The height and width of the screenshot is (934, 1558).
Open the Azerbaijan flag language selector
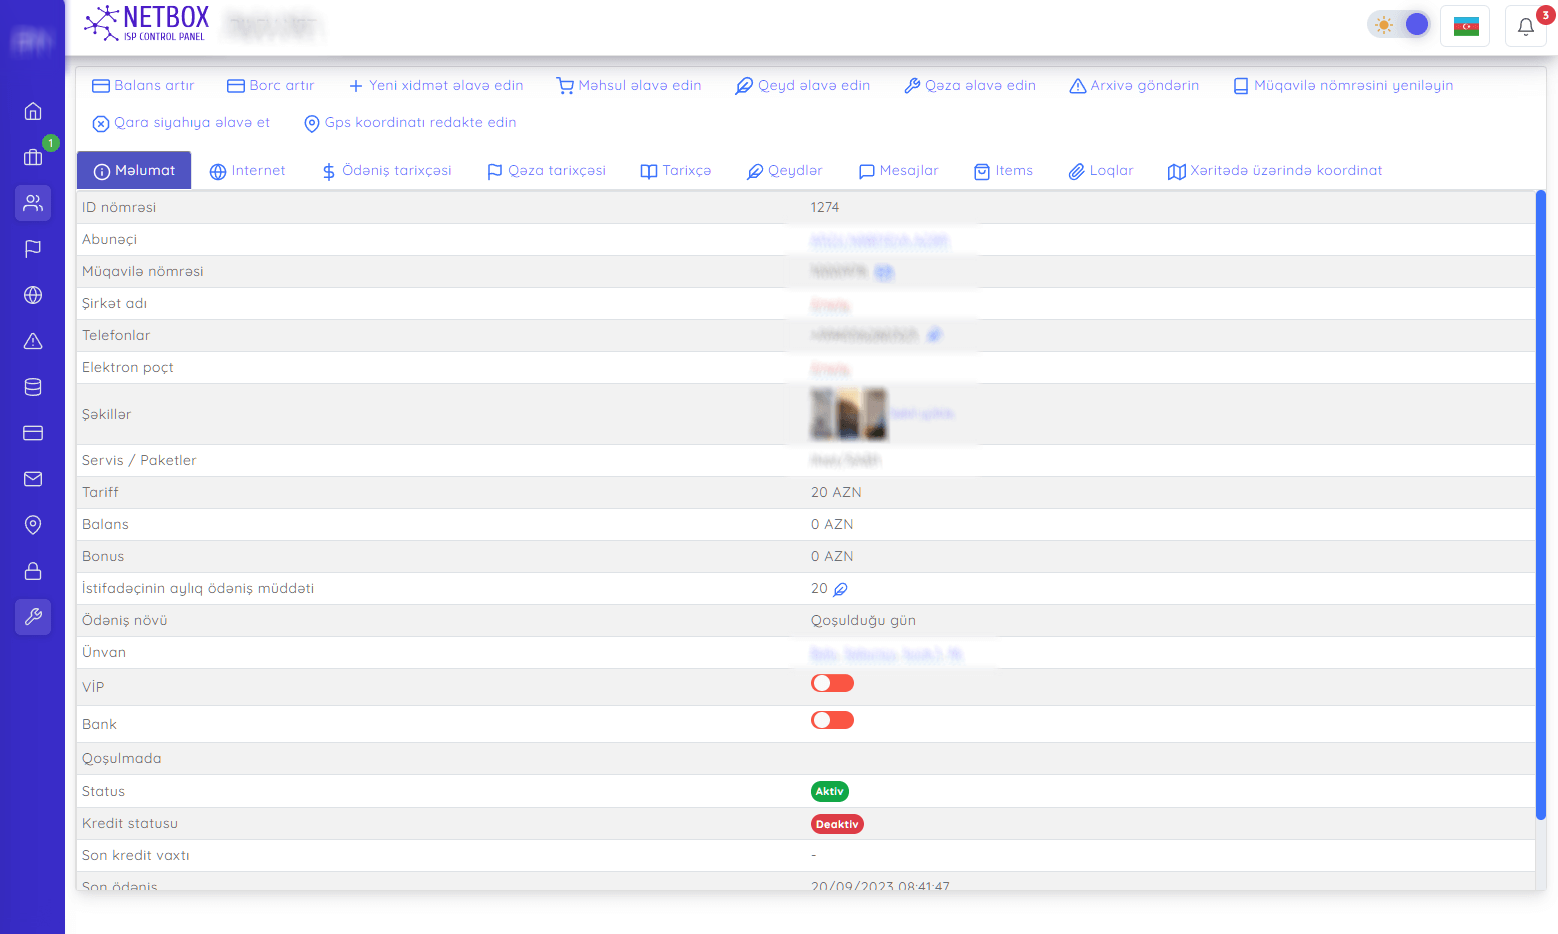(1465, 26)
